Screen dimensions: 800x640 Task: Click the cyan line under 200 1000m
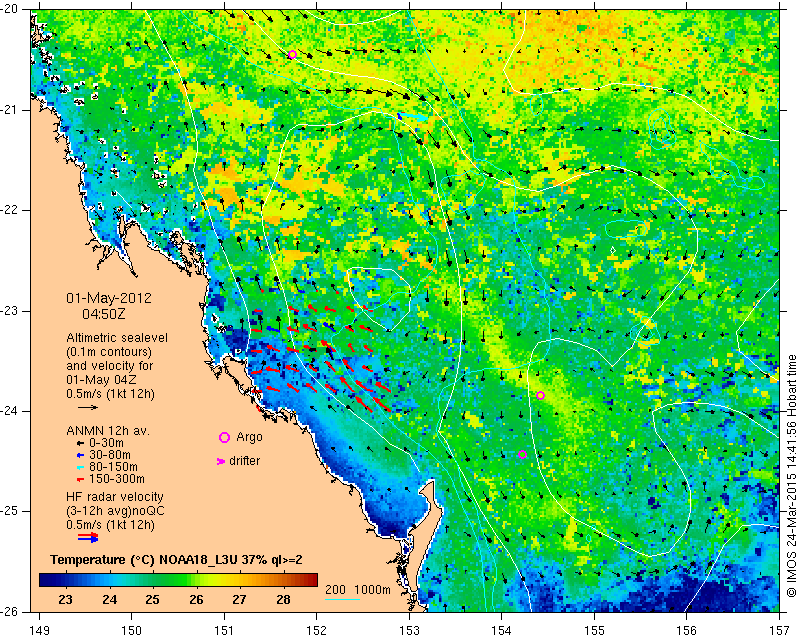coord(342,599)
